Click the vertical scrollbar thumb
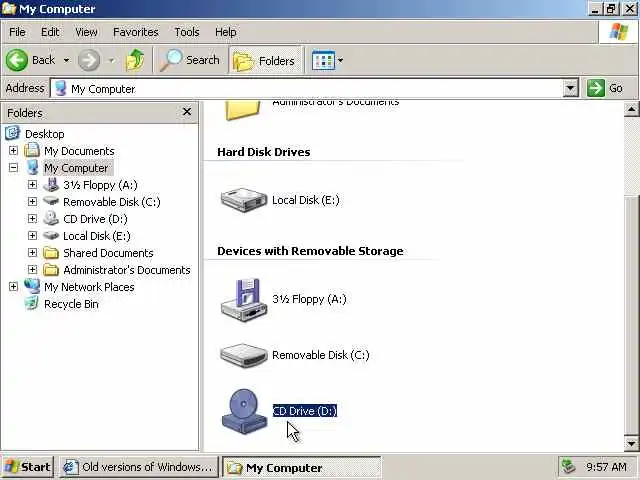 coord(631,314)
